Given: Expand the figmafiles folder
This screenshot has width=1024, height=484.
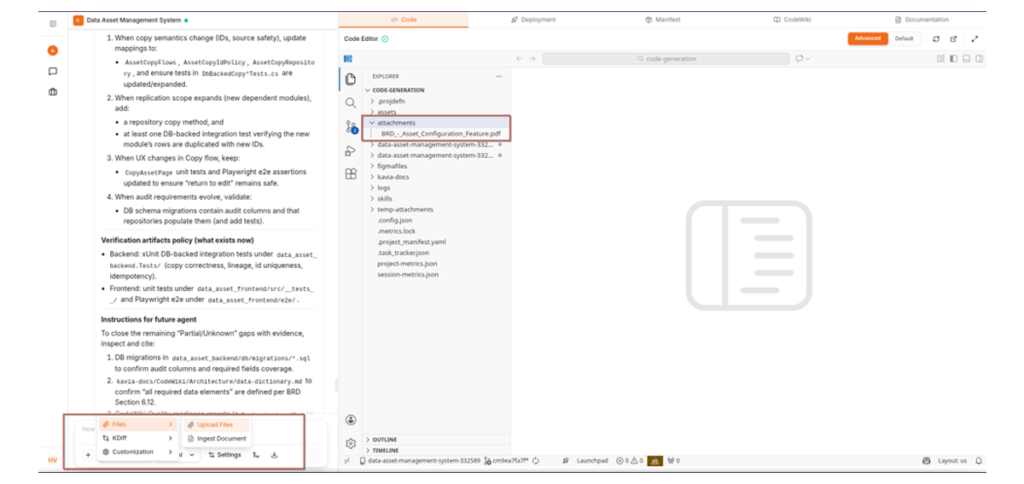Looking at the screenshot, I should click(x=392, y=166).
